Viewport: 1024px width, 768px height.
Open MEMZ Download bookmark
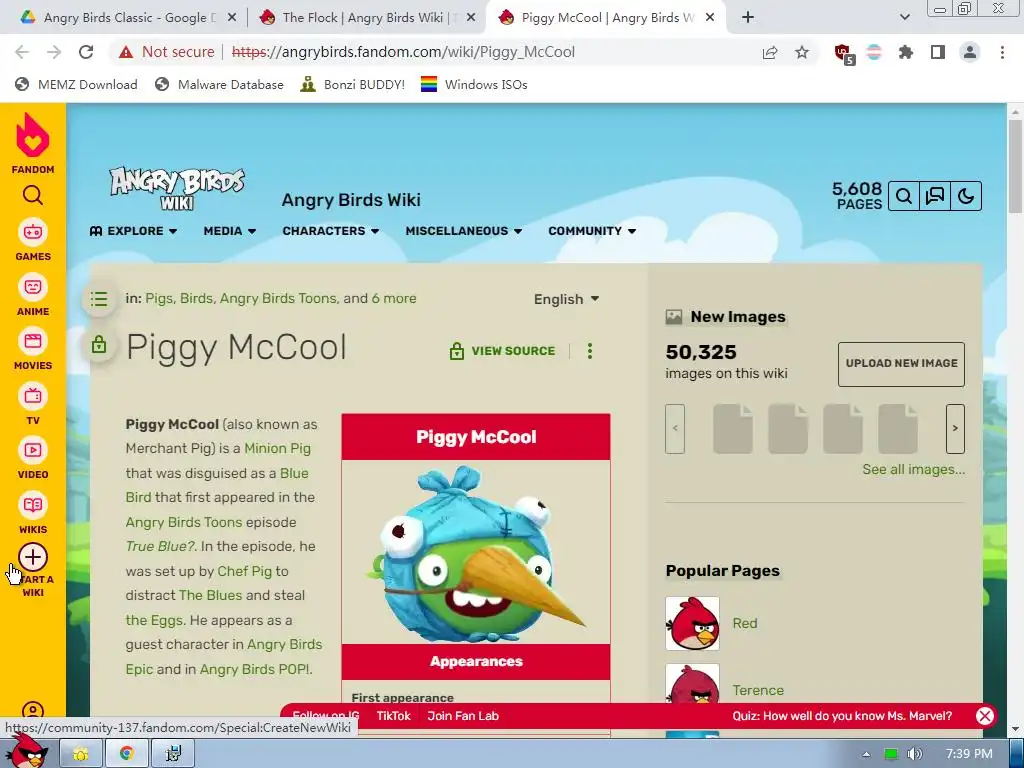(76, 85)
